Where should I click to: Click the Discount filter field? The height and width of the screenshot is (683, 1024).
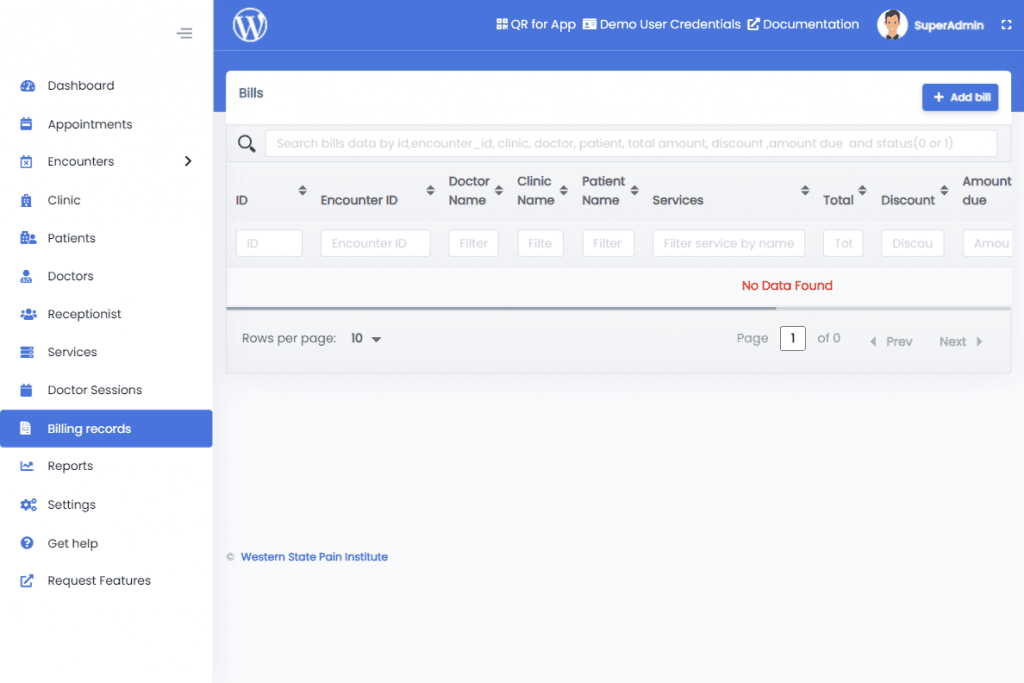coord(912,243)
